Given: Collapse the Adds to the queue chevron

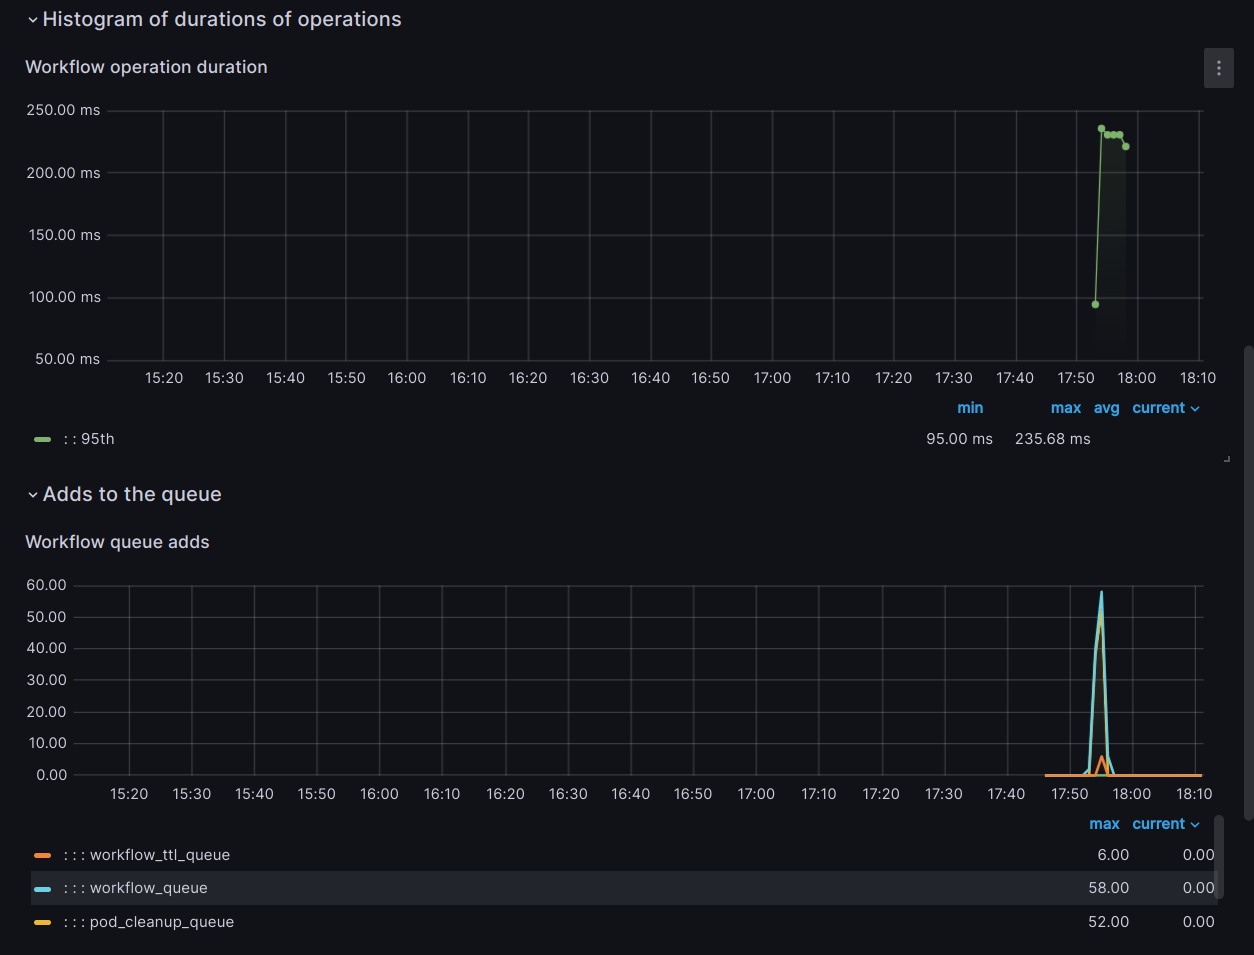Looking at the screenshot, I should 33,495.
